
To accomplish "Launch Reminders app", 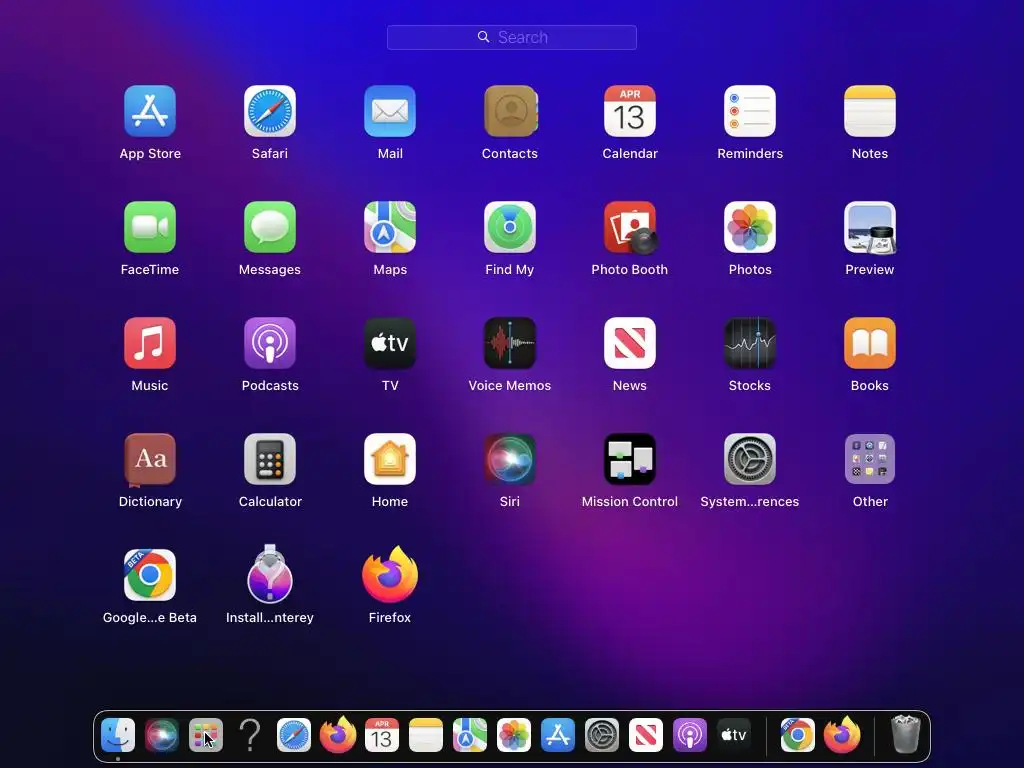I will click(750, 111).
